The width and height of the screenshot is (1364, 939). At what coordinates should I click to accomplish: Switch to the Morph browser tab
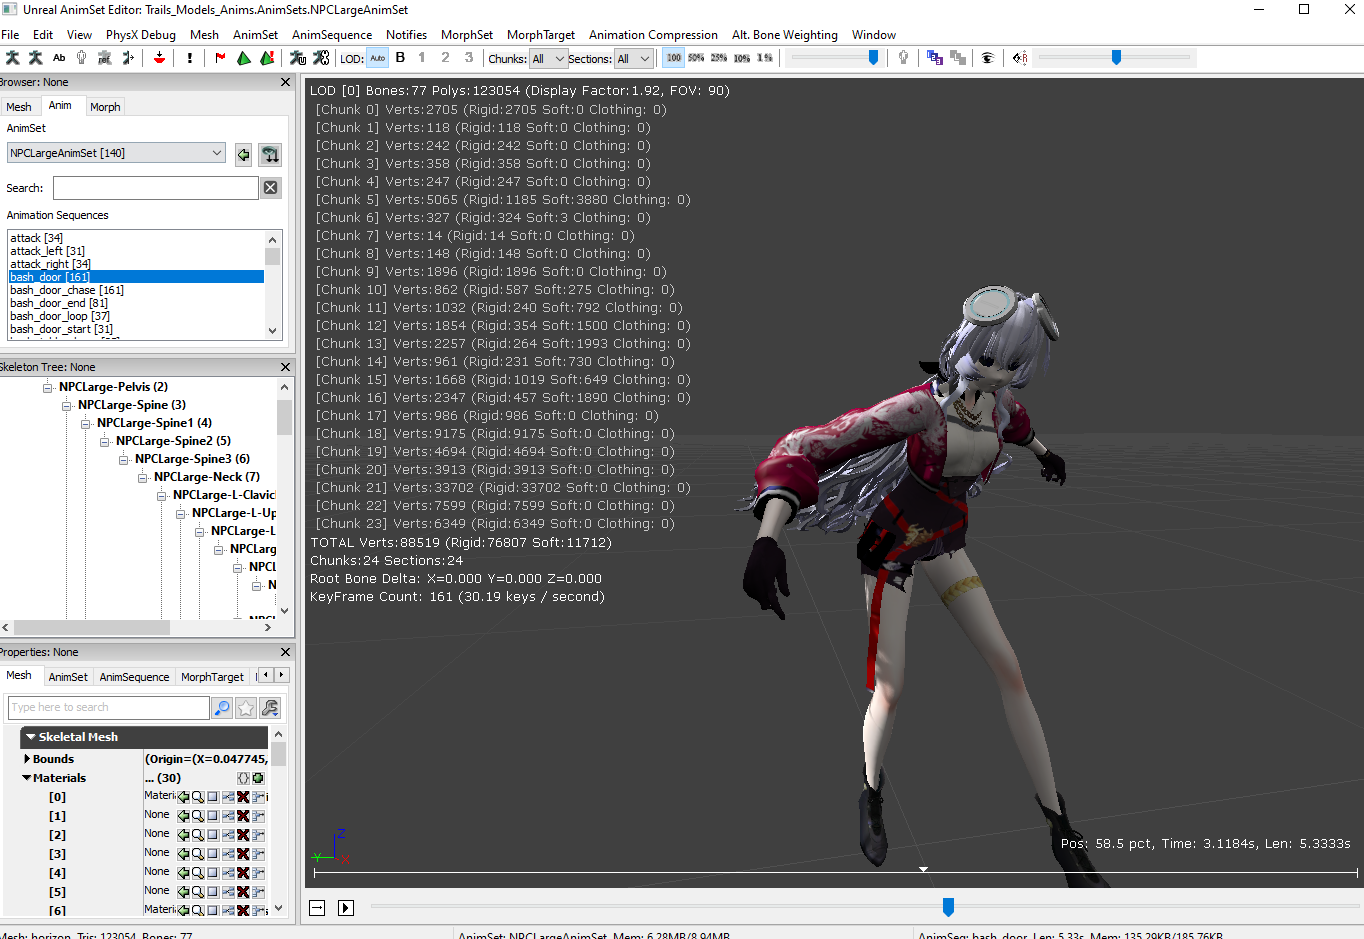105,107
